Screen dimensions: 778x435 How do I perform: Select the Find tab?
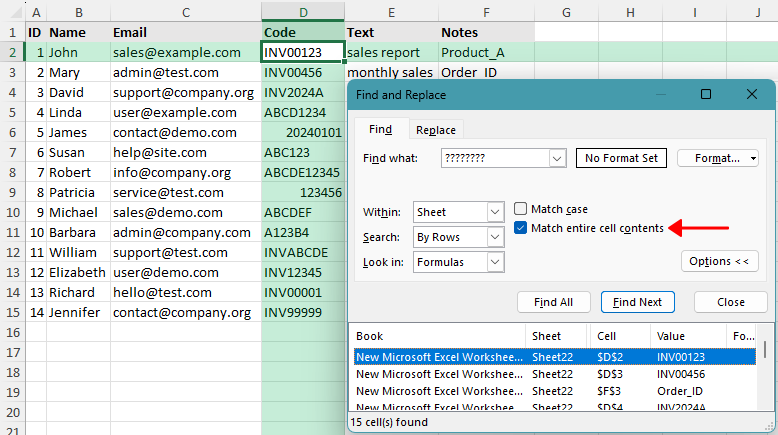click(x=381, y=129)
